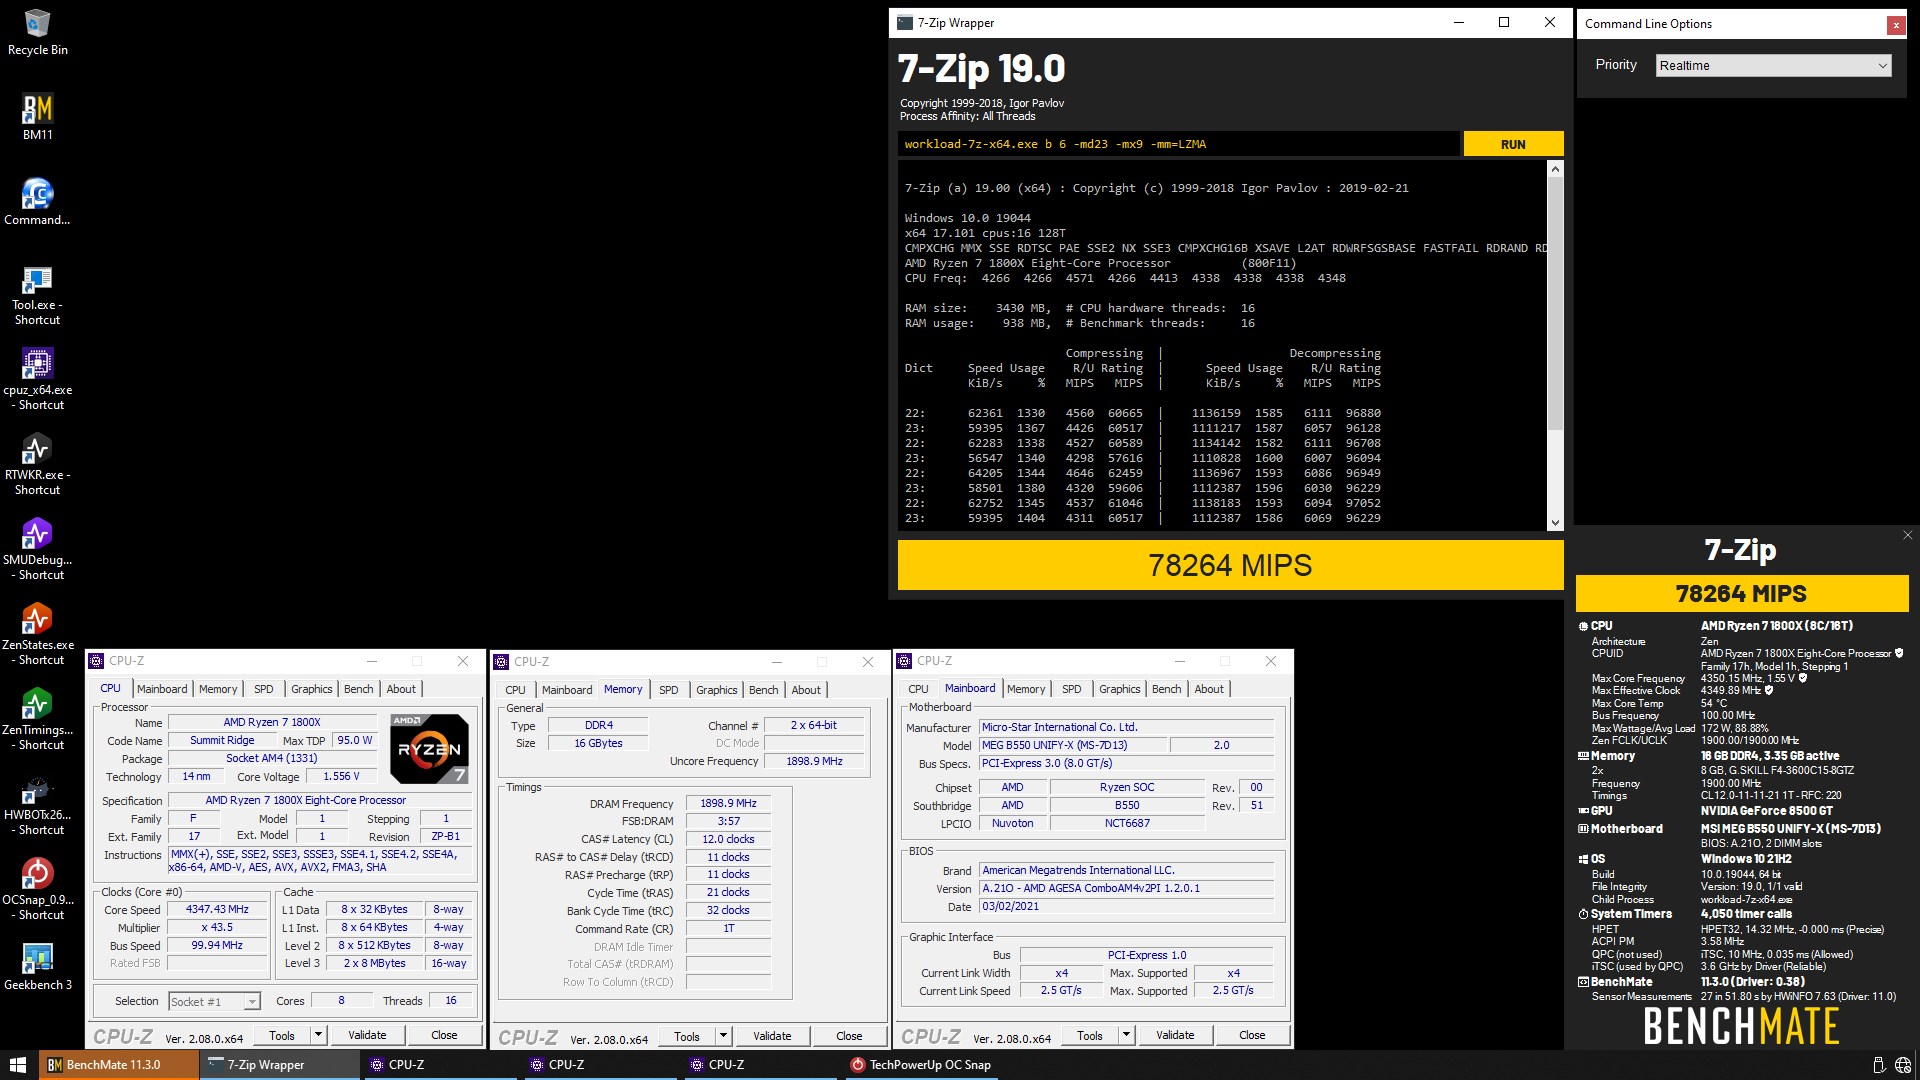Click the DRAM Frequency value 1898.9 MHz
1920x1080 pixels.
728,803
